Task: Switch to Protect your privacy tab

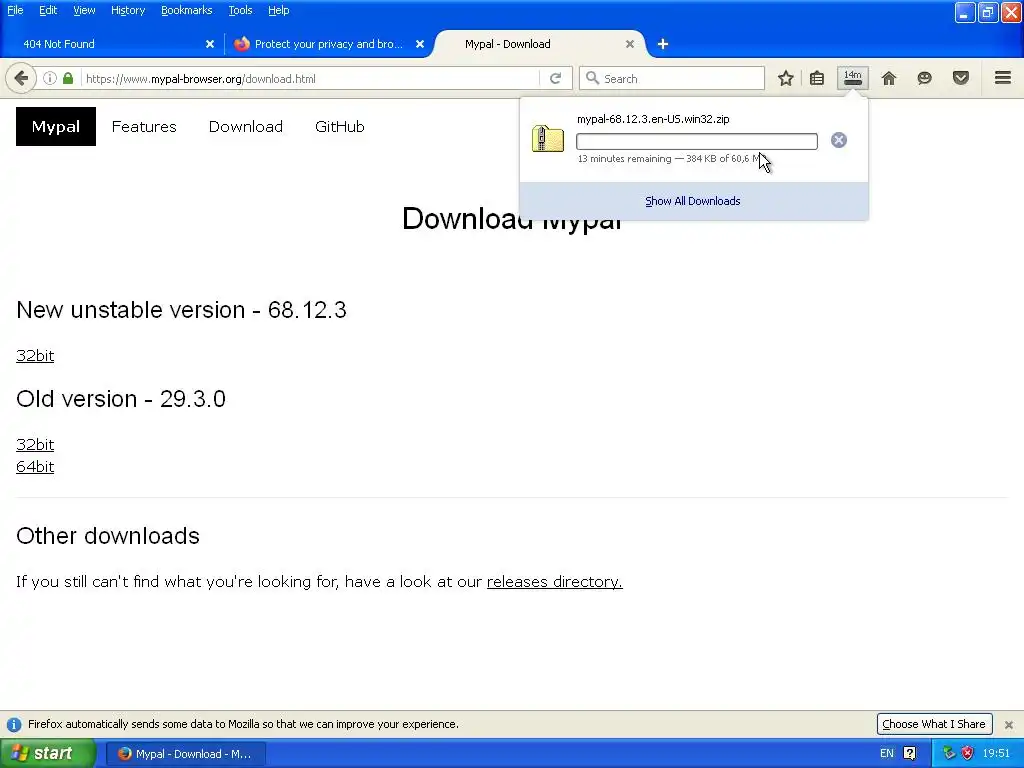Action: click(x=328, y=44)
